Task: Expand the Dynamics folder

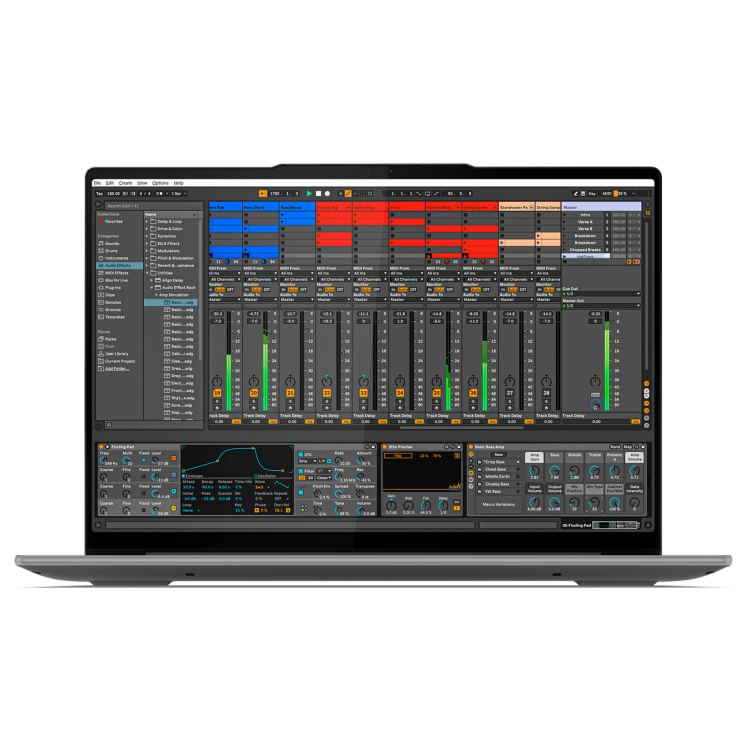Action: [x=147, y=236]
